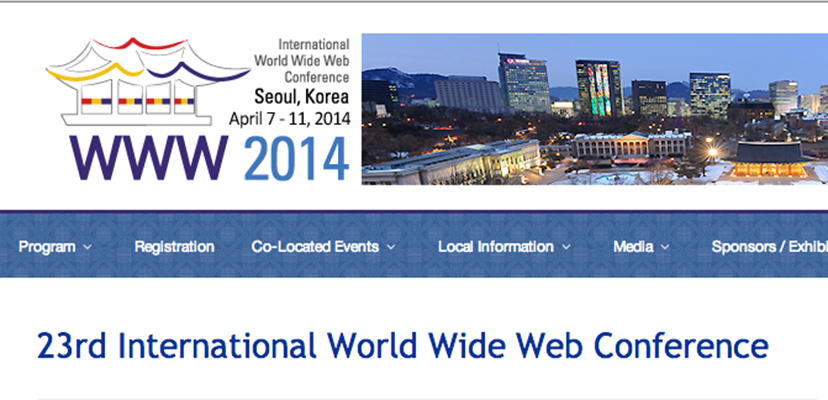
Task: Open the Sponsors / Exhibitors menu
Action: pyautogui.click(x=769, y=247)
